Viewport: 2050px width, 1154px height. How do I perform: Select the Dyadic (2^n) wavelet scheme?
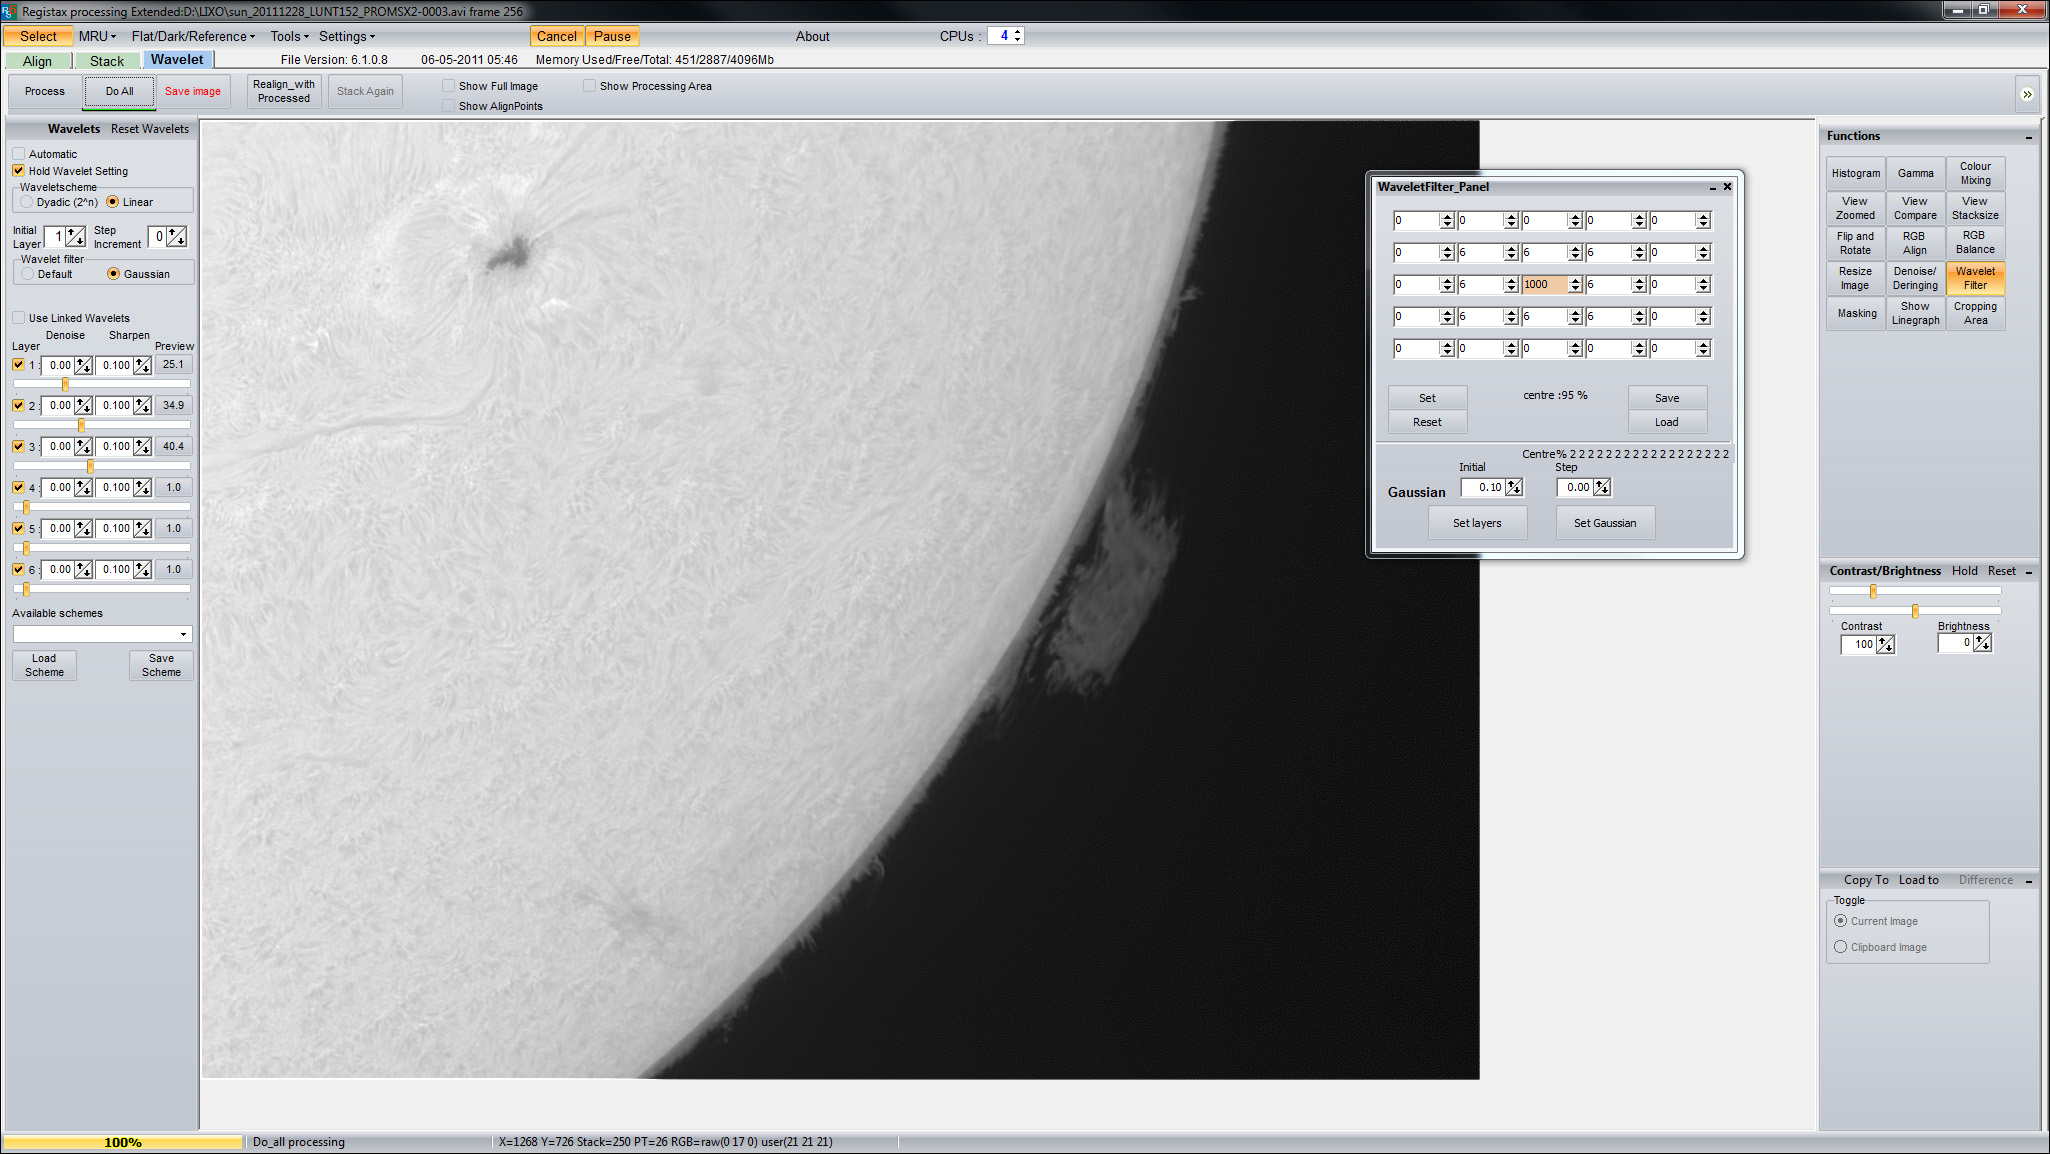pos(28,202)
